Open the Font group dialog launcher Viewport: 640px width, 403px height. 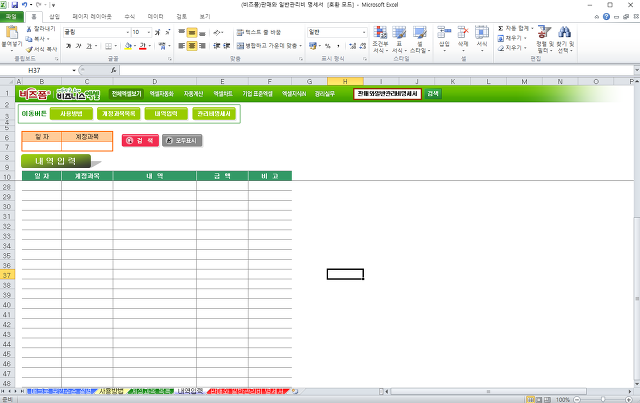[x=170, y=59]
